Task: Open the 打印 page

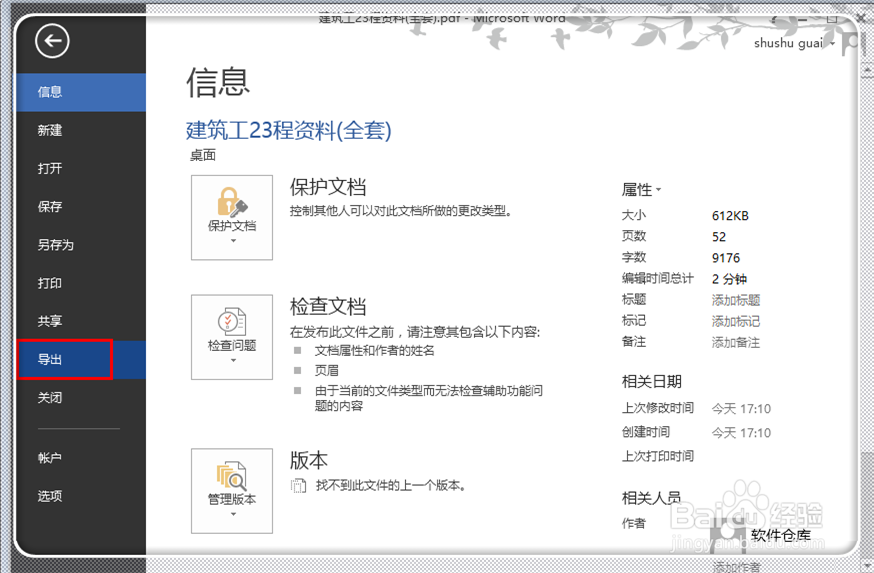Action: [81, 283]
